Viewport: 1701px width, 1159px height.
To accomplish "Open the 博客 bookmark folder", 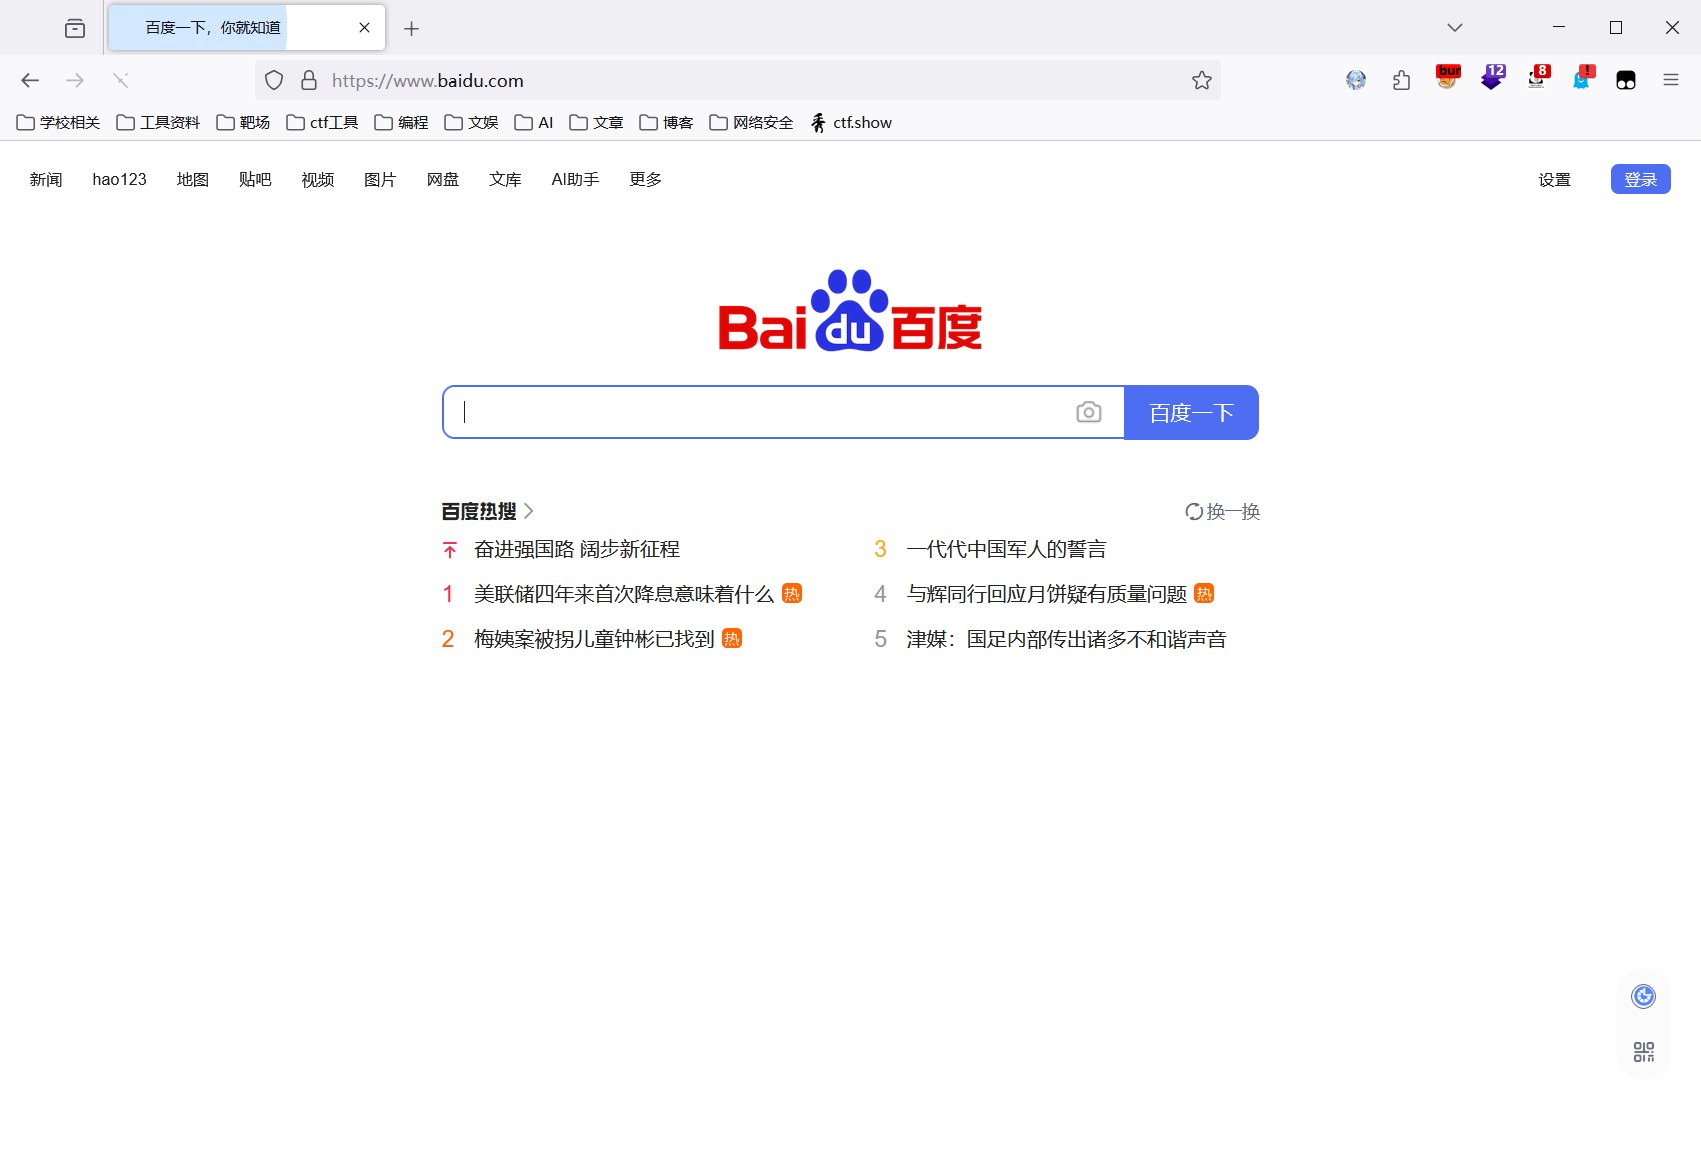I will 666,122.
